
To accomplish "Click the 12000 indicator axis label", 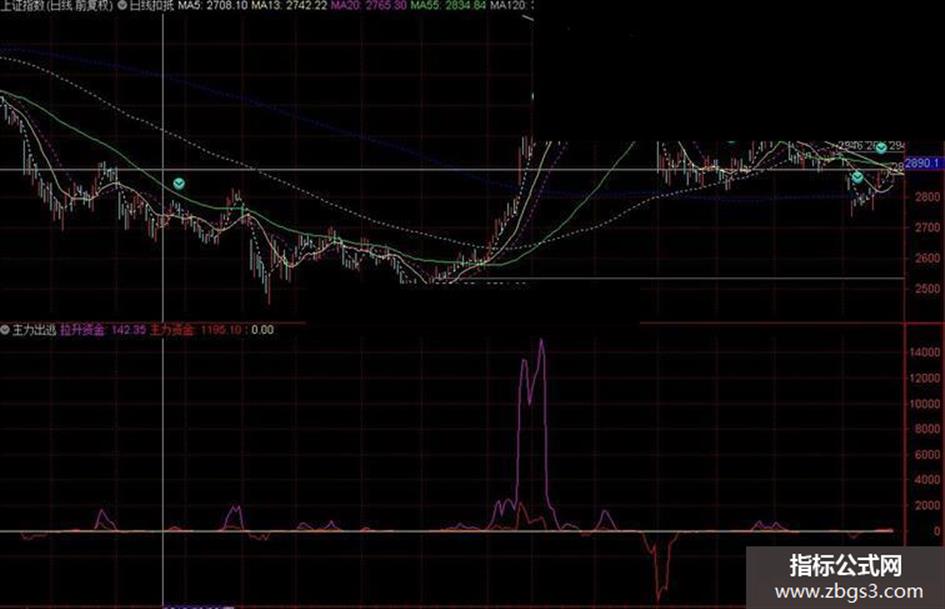I will click(x=925, y=378).
